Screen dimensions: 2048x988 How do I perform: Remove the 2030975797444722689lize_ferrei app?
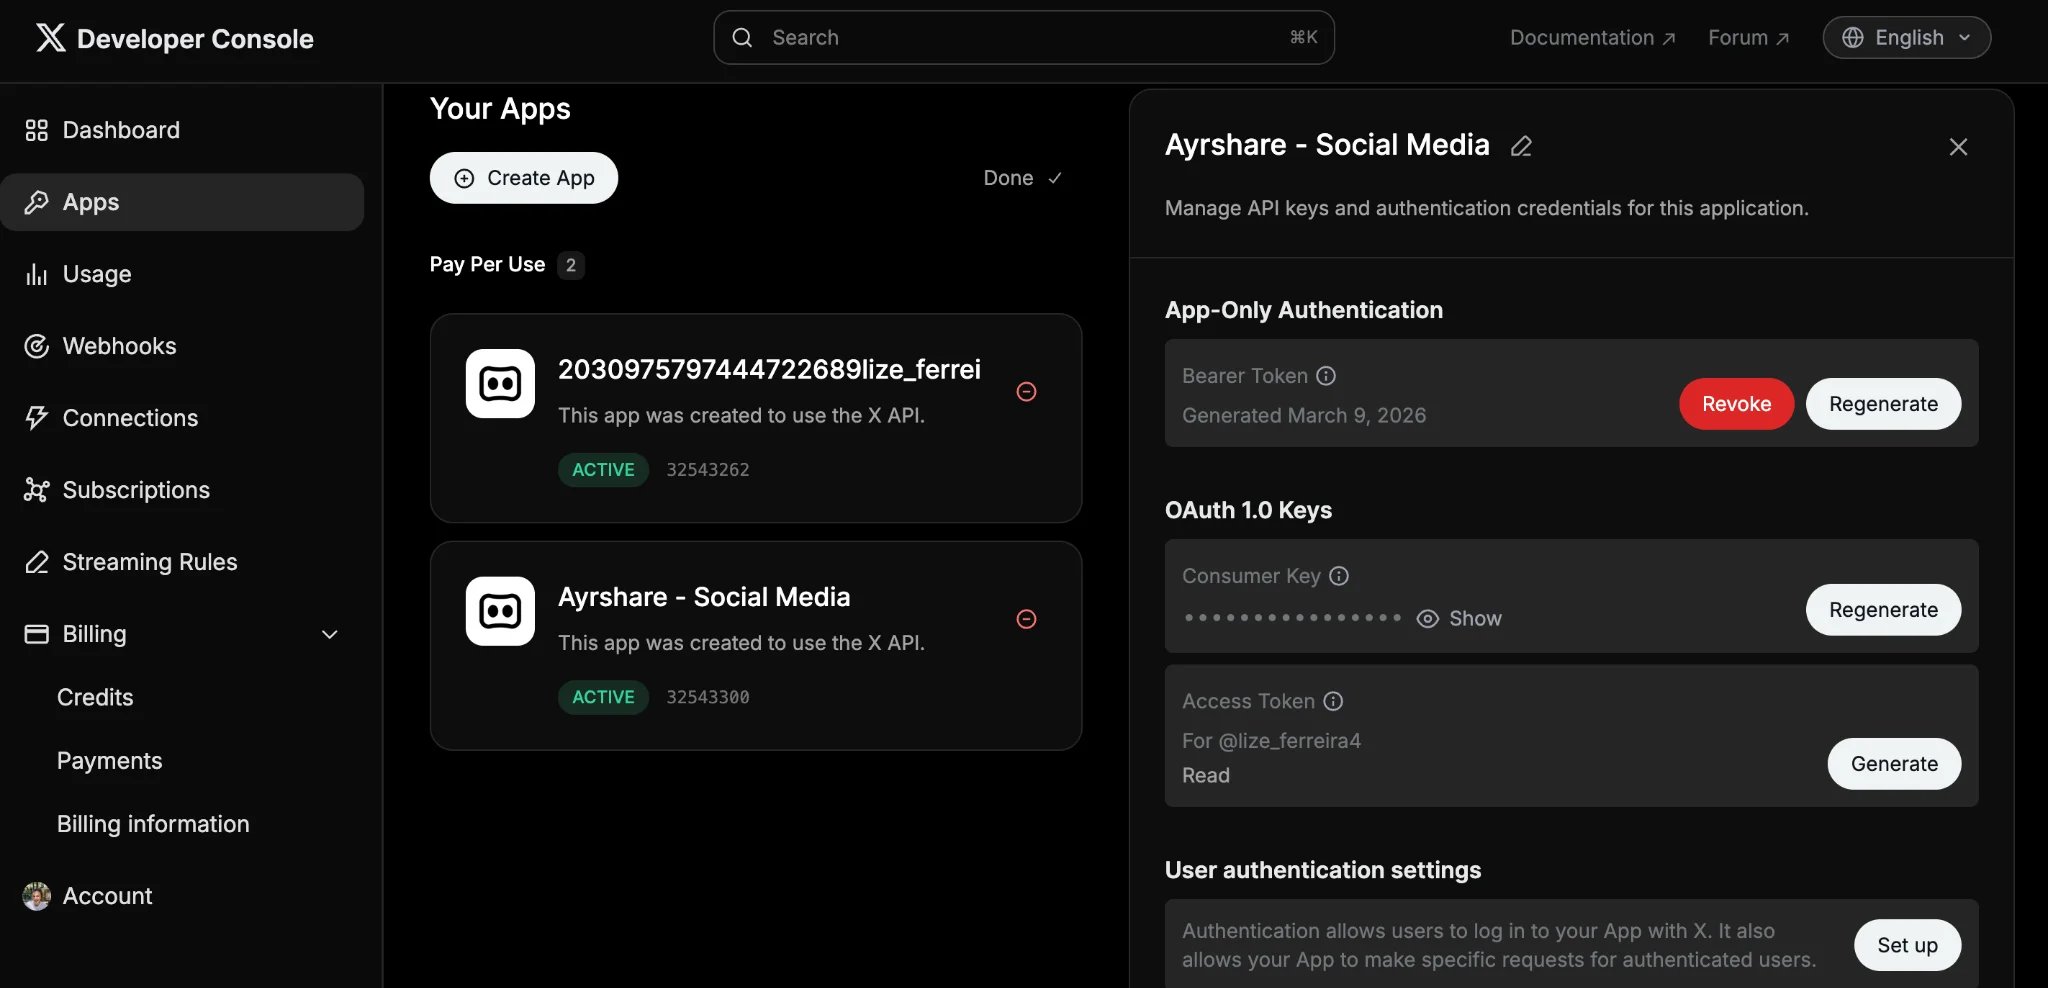point(1026,392)
